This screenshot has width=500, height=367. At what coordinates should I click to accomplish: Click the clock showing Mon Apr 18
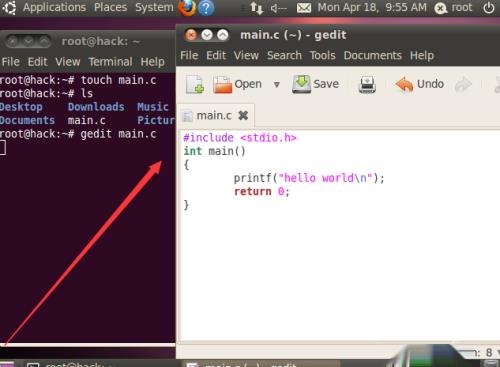coord(372,7)
